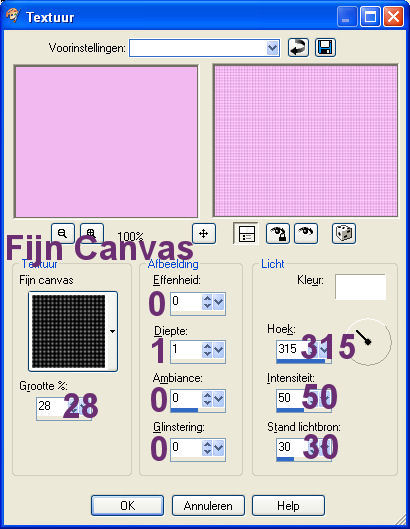Click the Help button
410x529 pixels.
[x=288, y=505]
